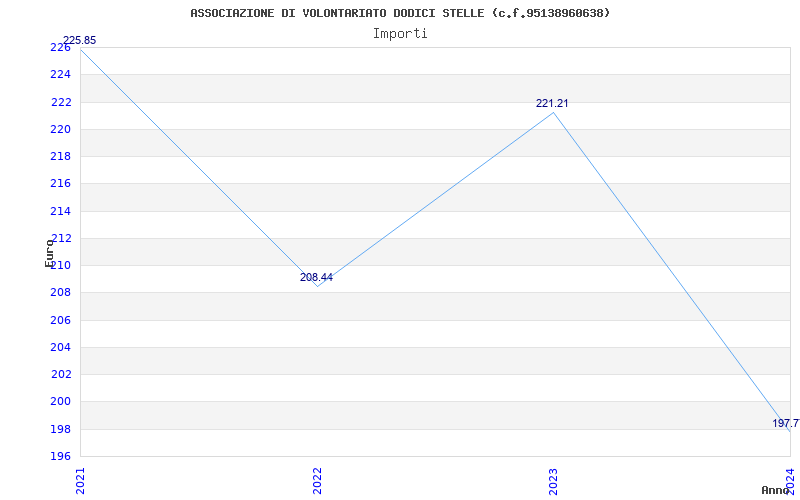Viewport: 800px width, 500px height.
Task: Click the 208.44 data label
Action: (316, 278)
